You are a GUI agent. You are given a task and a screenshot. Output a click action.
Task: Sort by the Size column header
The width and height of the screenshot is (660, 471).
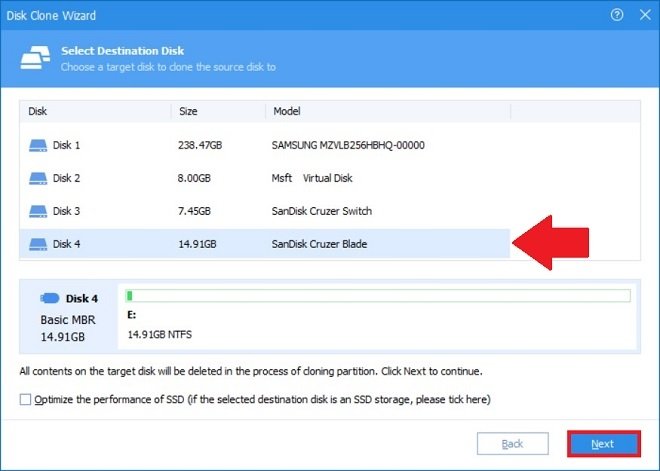pos(218,112)
